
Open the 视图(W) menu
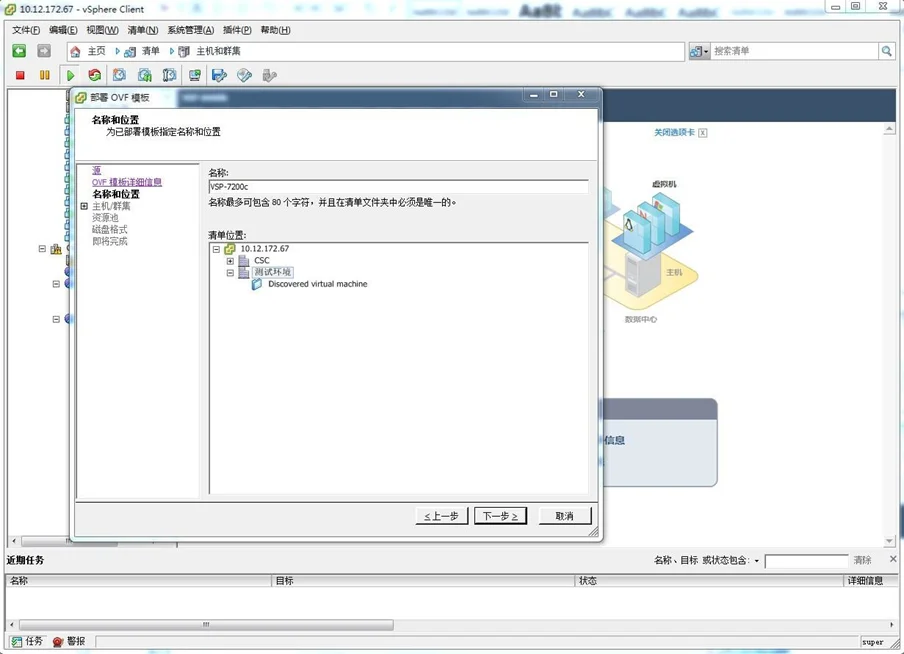[102, 30]
